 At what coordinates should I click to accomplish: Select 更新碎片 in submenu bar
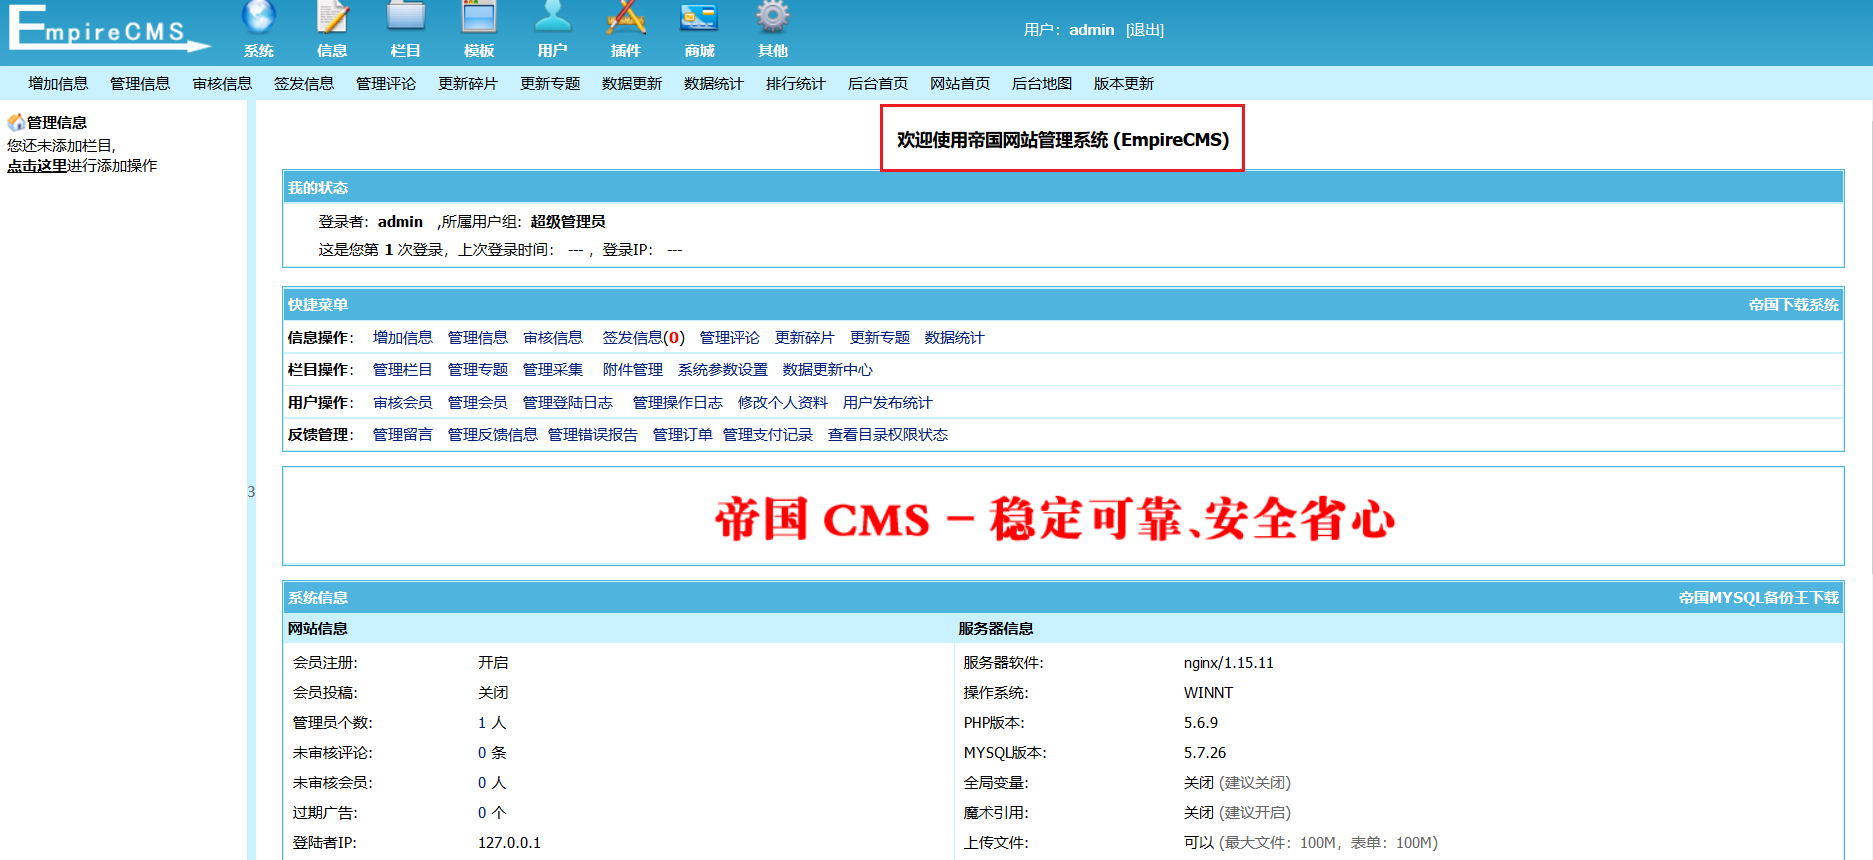pyautogui.click(x=468, y=83)
